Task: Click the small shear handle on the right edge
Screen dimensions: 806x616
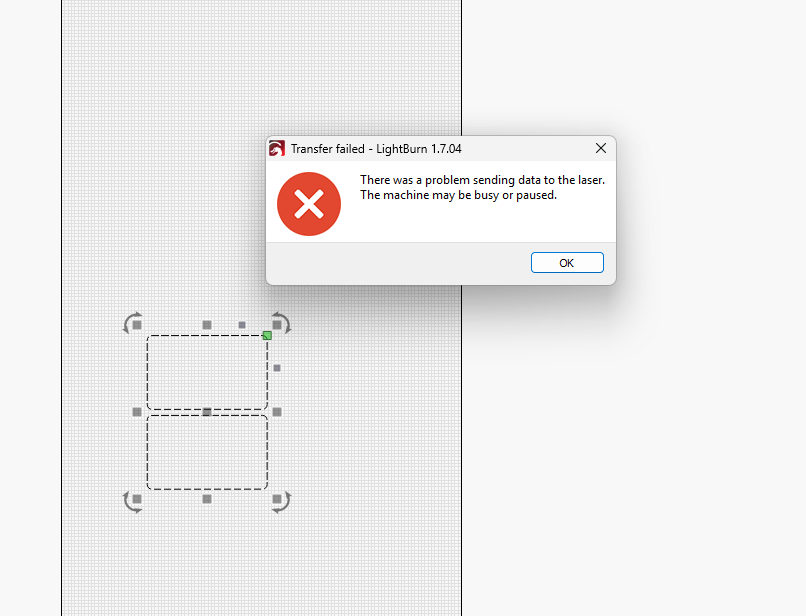Action: tap(277, 368)
